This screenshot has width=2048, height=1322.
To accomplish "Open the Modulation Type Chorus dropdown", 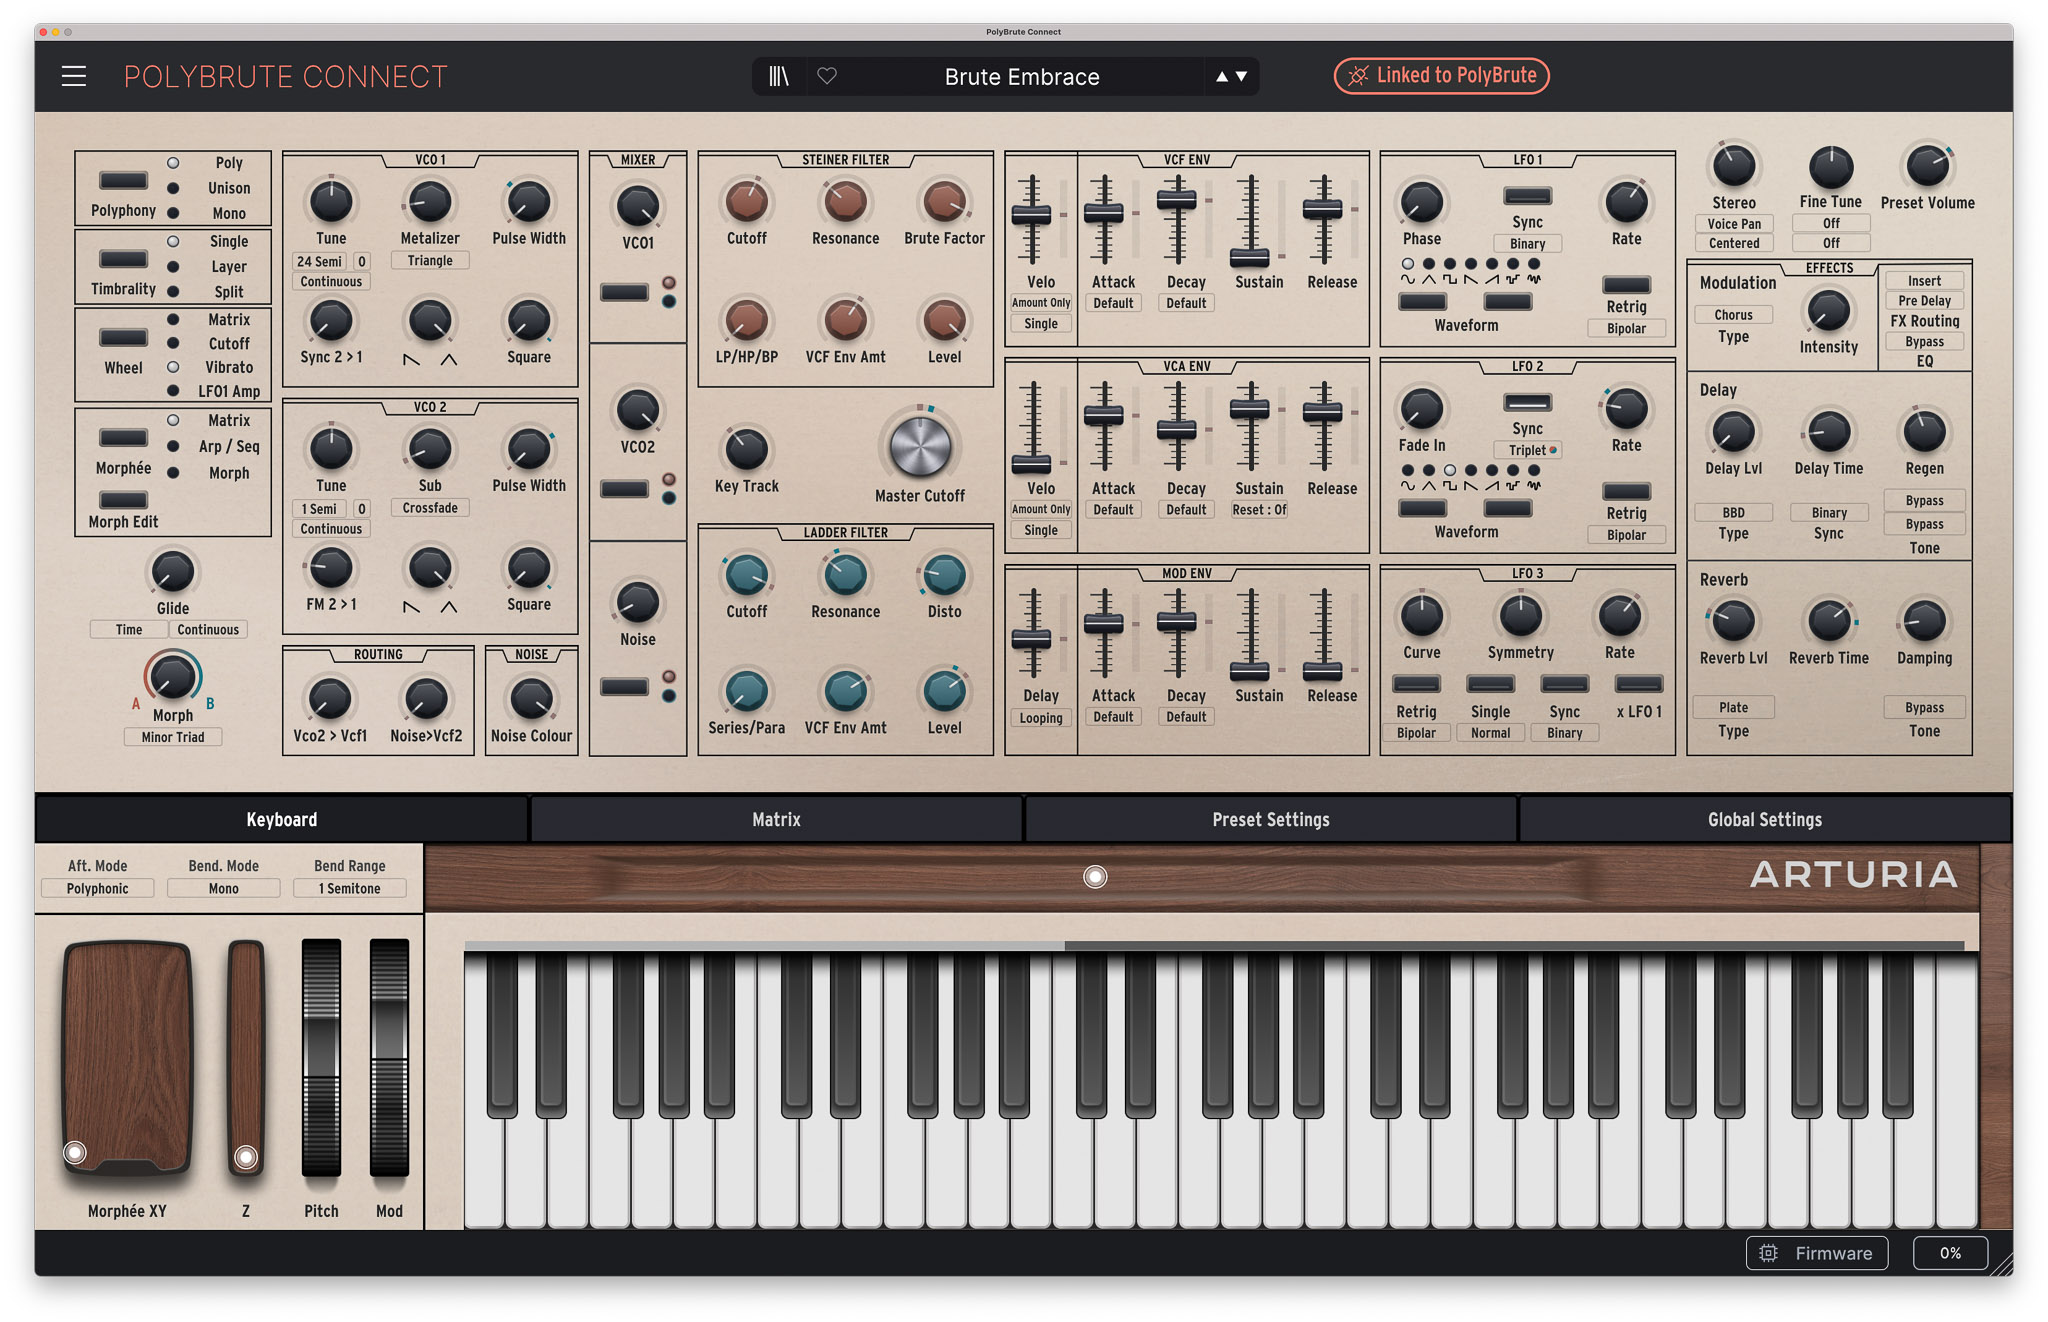I will coord(1733,315).
